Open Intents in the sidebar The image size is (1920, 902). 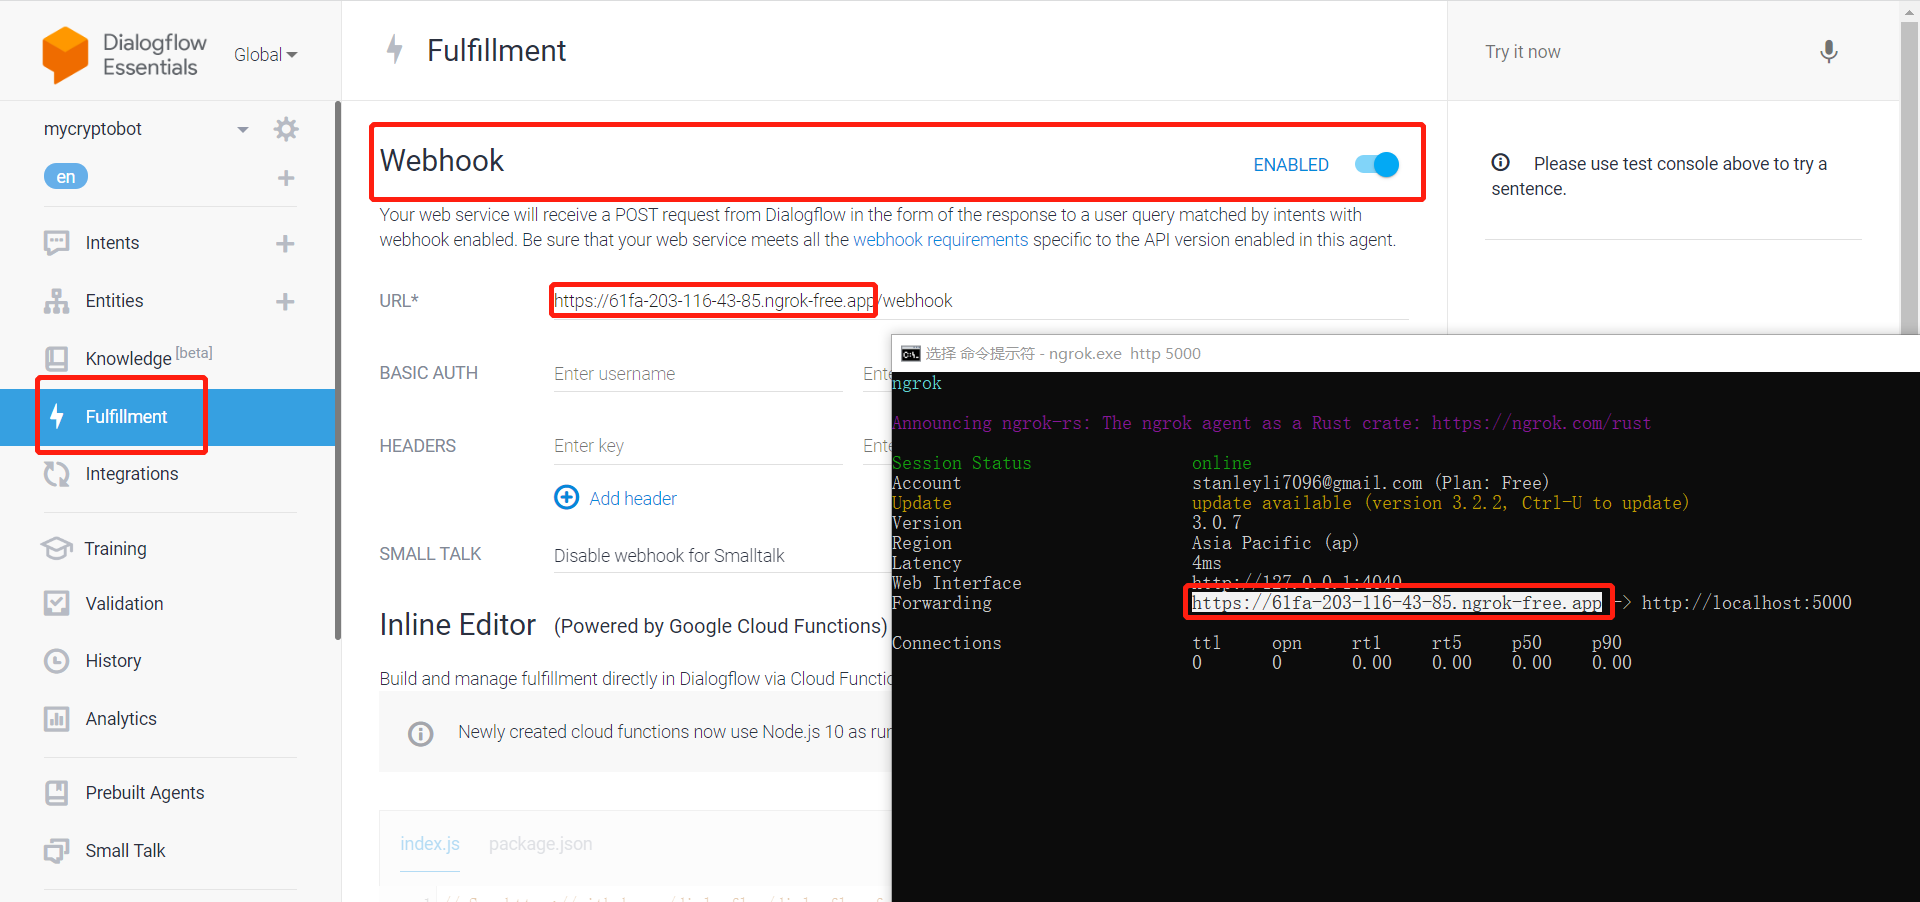pos(112,243)
